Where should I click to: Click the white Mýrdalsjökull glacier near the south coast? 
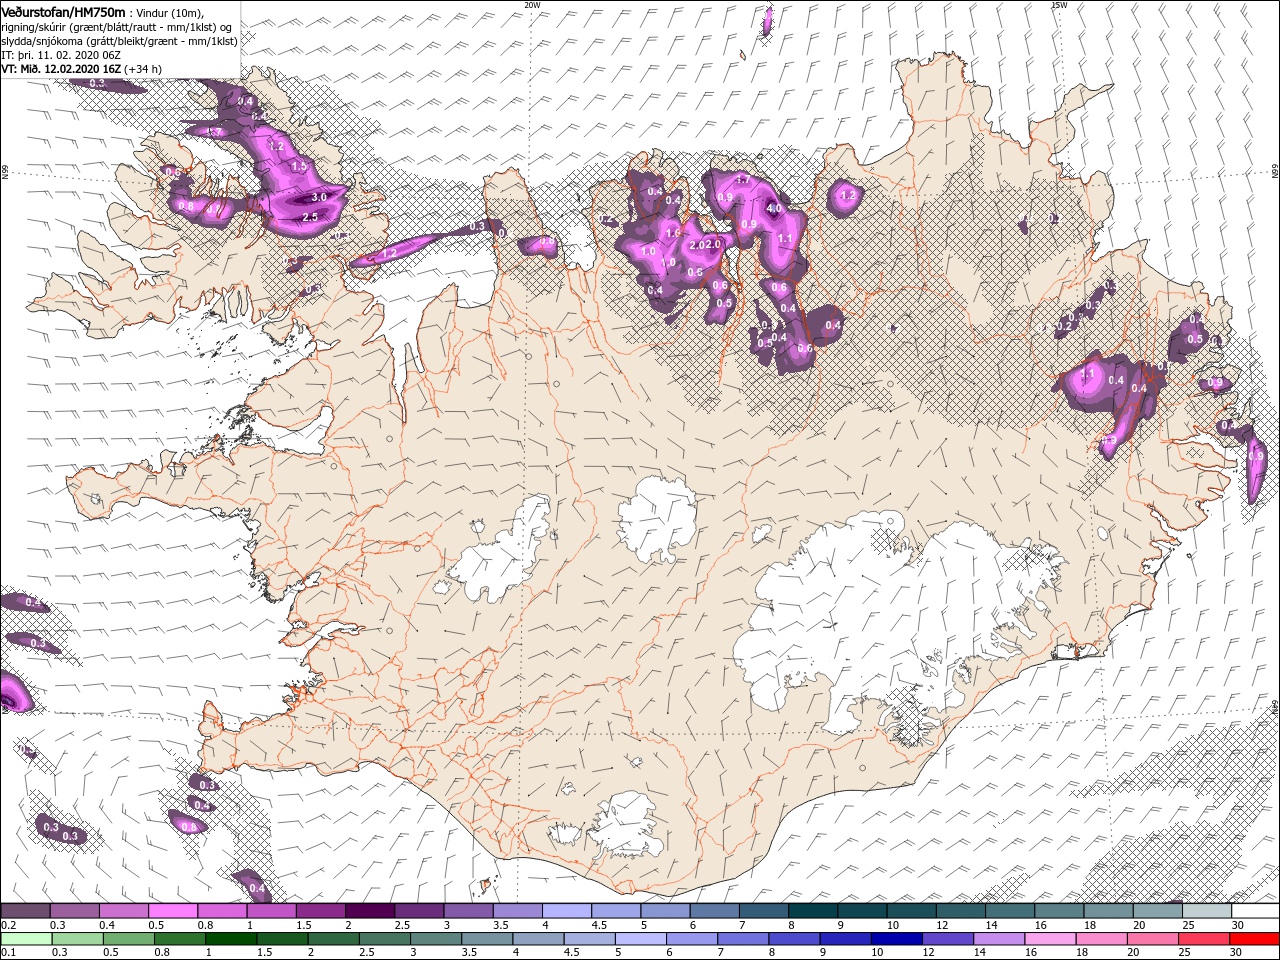click(626, 824)
